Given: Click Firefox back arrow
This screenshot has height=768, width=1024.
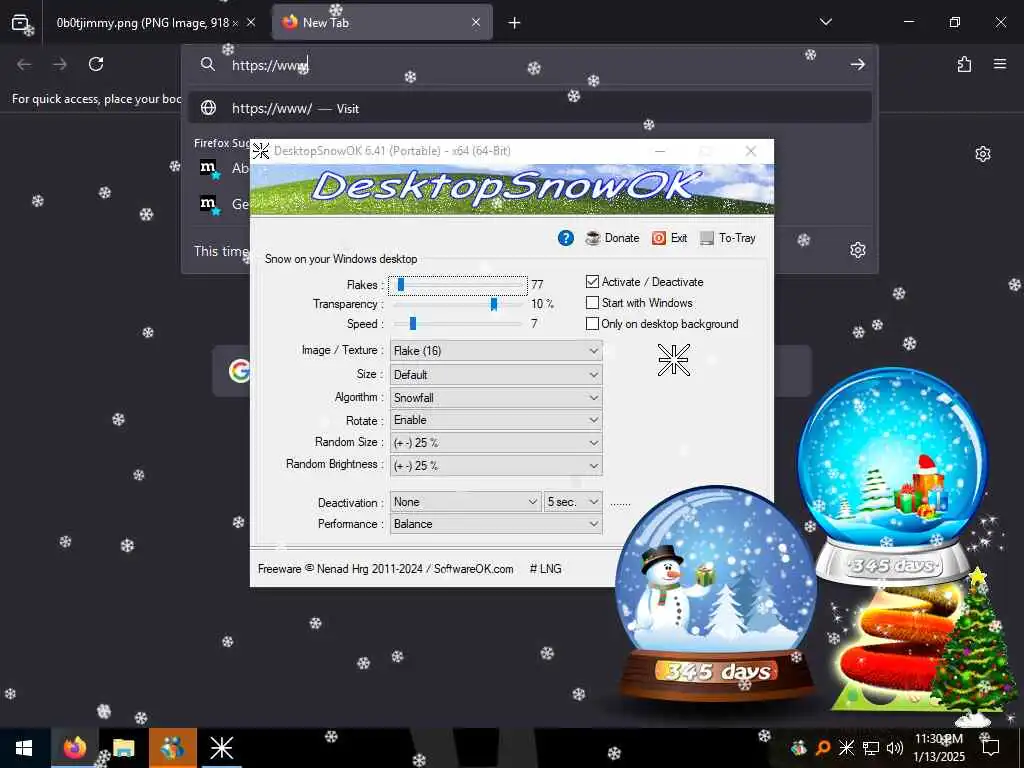Looking at the screenshot, I should pyautogui.click(x=24, y=64).
